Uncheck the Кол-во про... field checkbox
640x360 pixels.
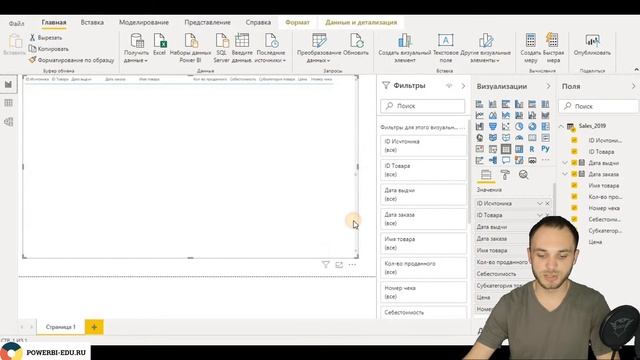point(574,197)
